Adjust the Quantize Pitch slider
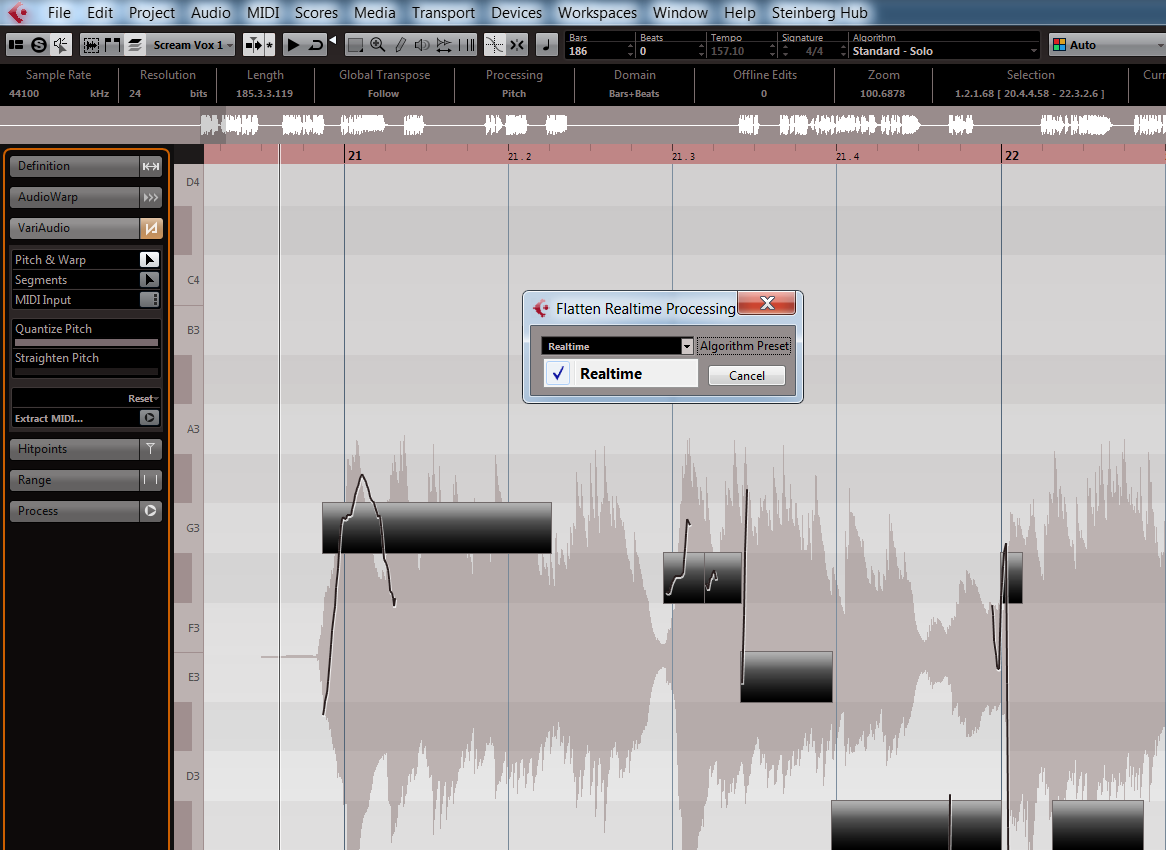The image size is (1166, 850). [86, 343]
